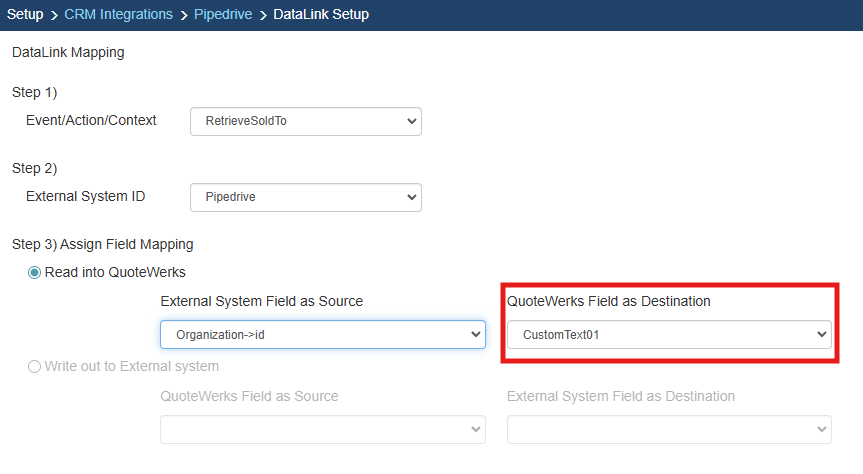Screen dimensions: 863x474
Task: Open the Organization->id source field dropdown
Action: [x=322, y=334]
